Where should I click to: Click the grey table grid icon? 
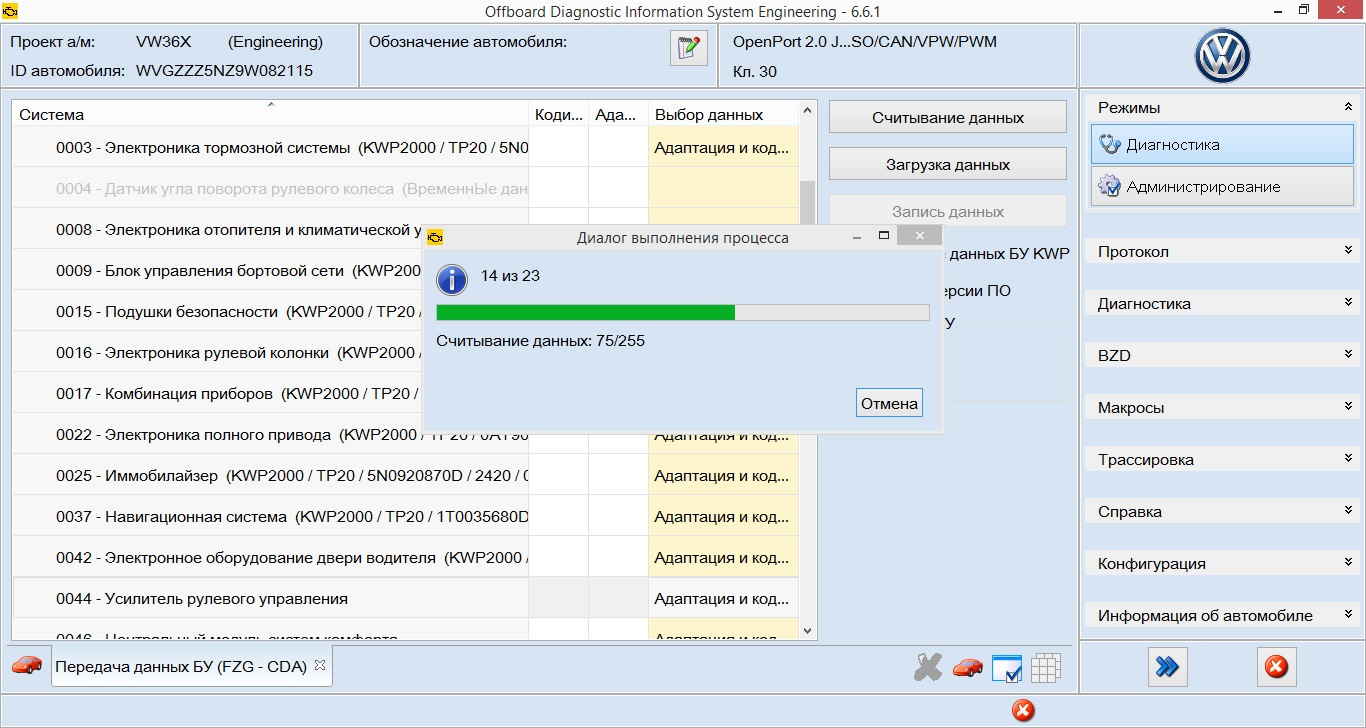pyautogui.click(x=1045, y=668)
